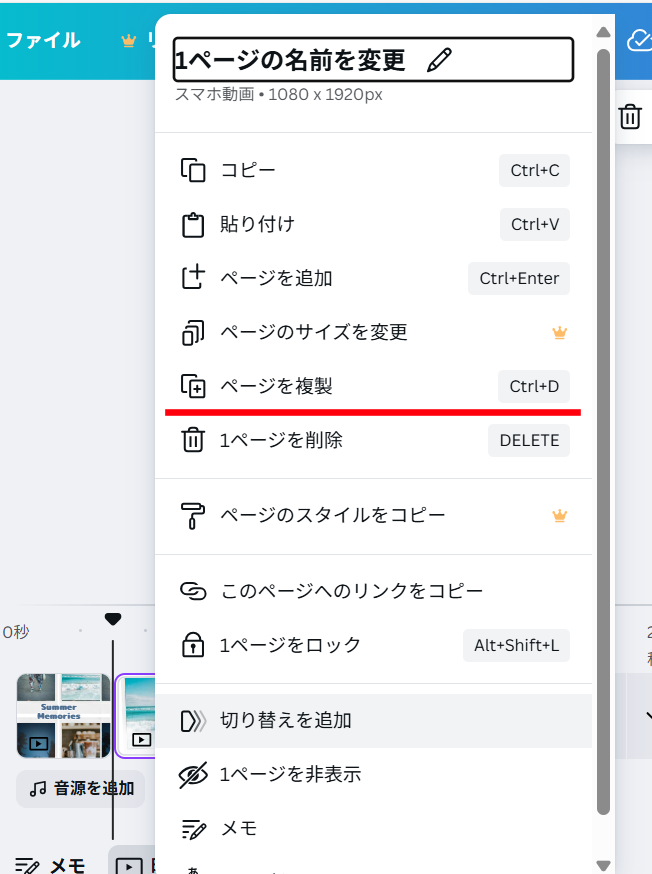652x874 pixels.
Task: Click the link icon for copying page link
Action: [193, 591]
